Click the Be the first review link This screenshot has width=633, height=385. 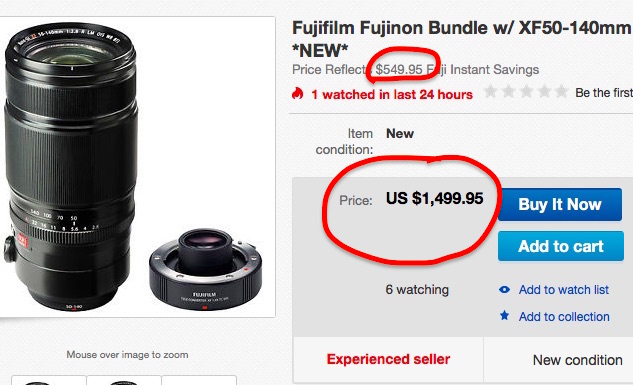[604, 92]
